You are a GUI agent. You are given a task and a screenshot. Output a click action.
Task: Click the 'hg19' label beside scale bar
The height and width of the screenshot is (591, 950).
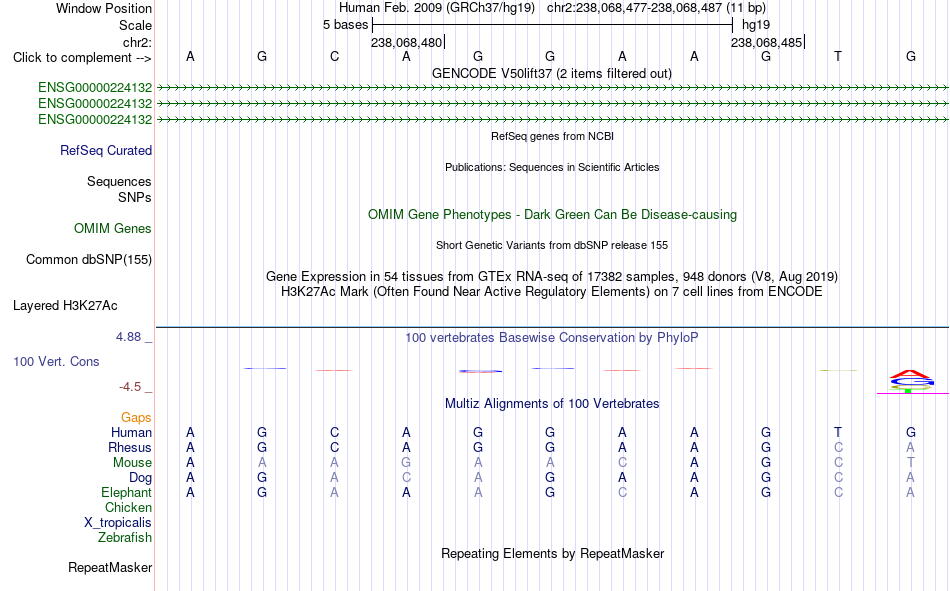(x=756, y=25)
